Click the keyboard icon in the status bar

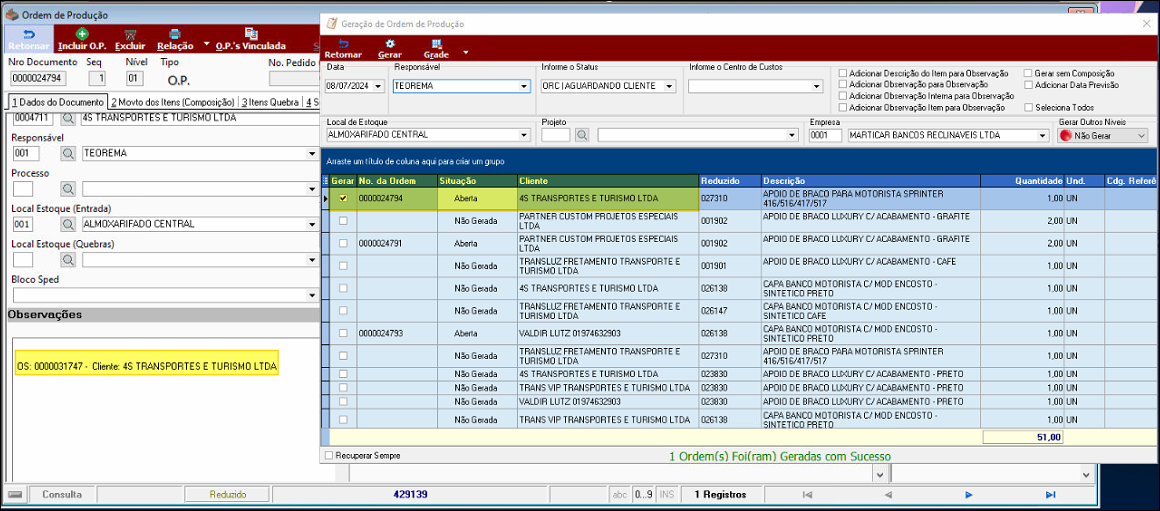[x=15, y=494]
